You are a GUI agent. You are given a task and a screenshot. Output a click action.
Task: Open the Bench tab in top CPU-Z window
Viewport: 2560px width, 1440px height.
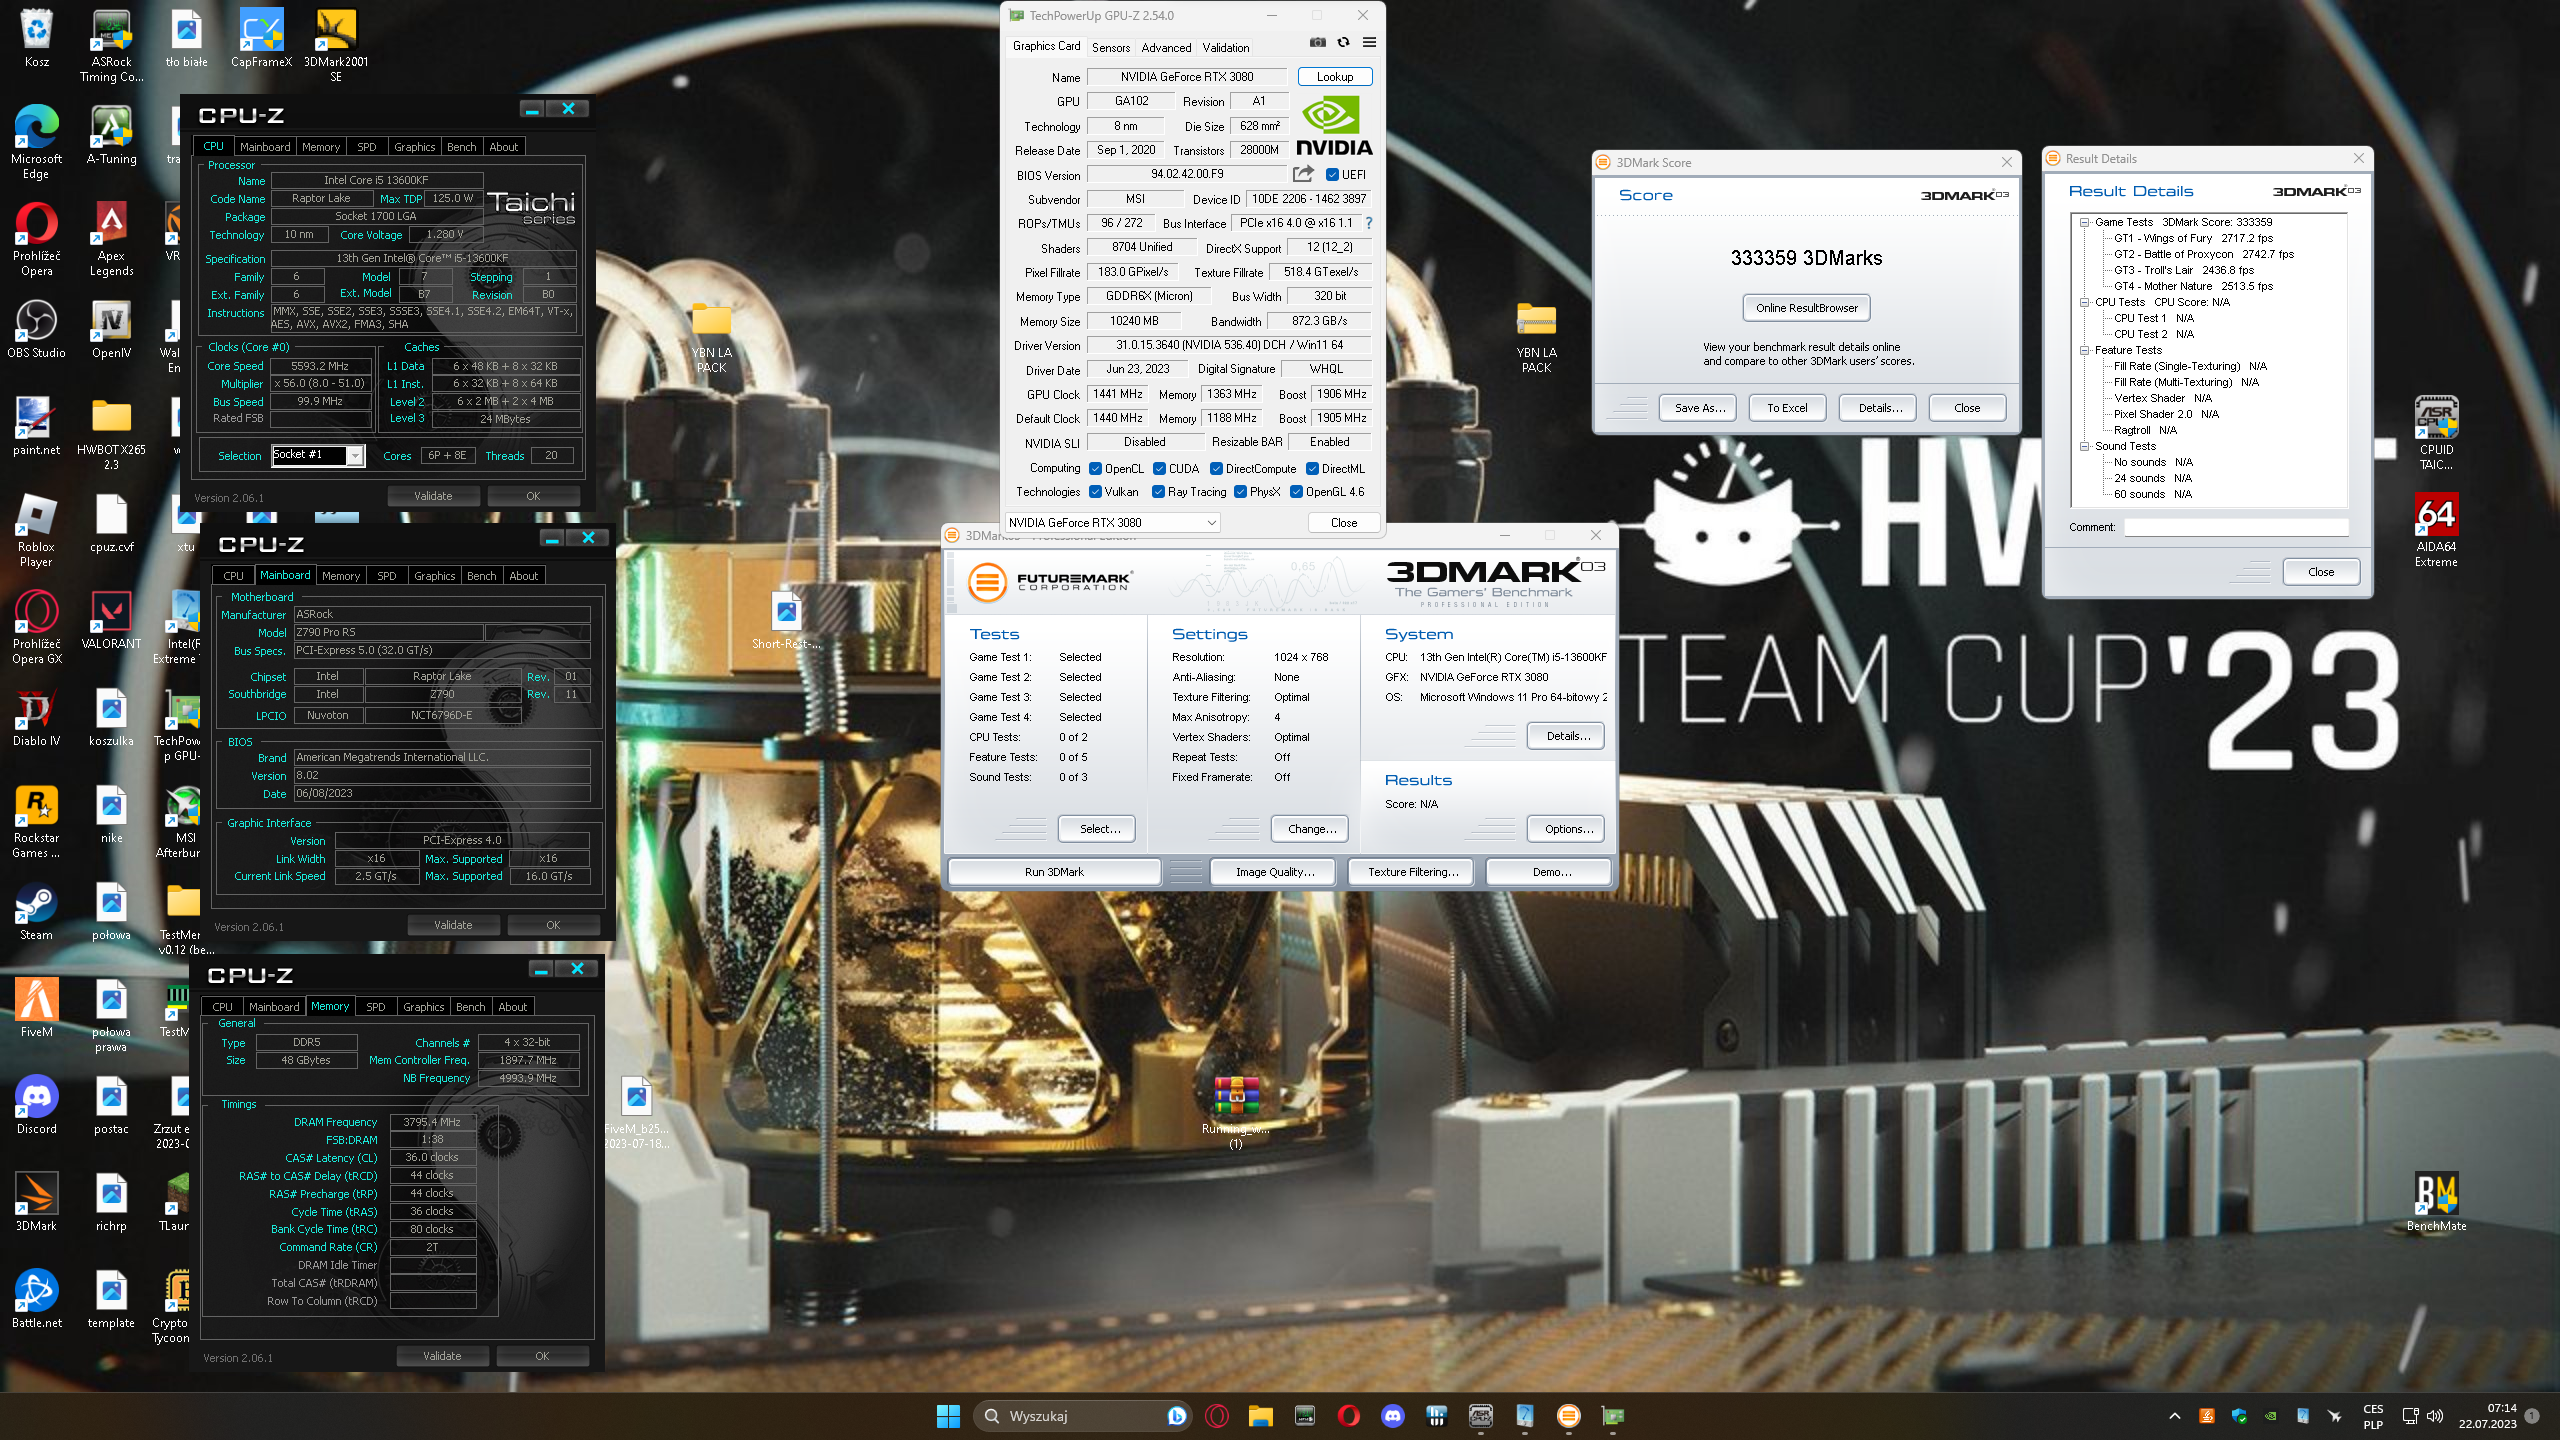[x=462, y=147]
